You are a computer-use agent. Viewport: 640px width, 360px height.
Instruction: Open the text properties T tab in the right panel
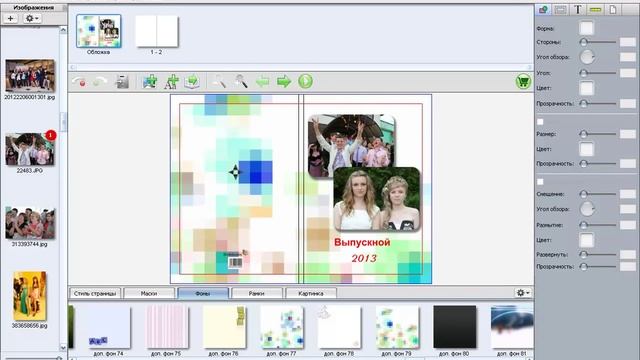point(578,9)
